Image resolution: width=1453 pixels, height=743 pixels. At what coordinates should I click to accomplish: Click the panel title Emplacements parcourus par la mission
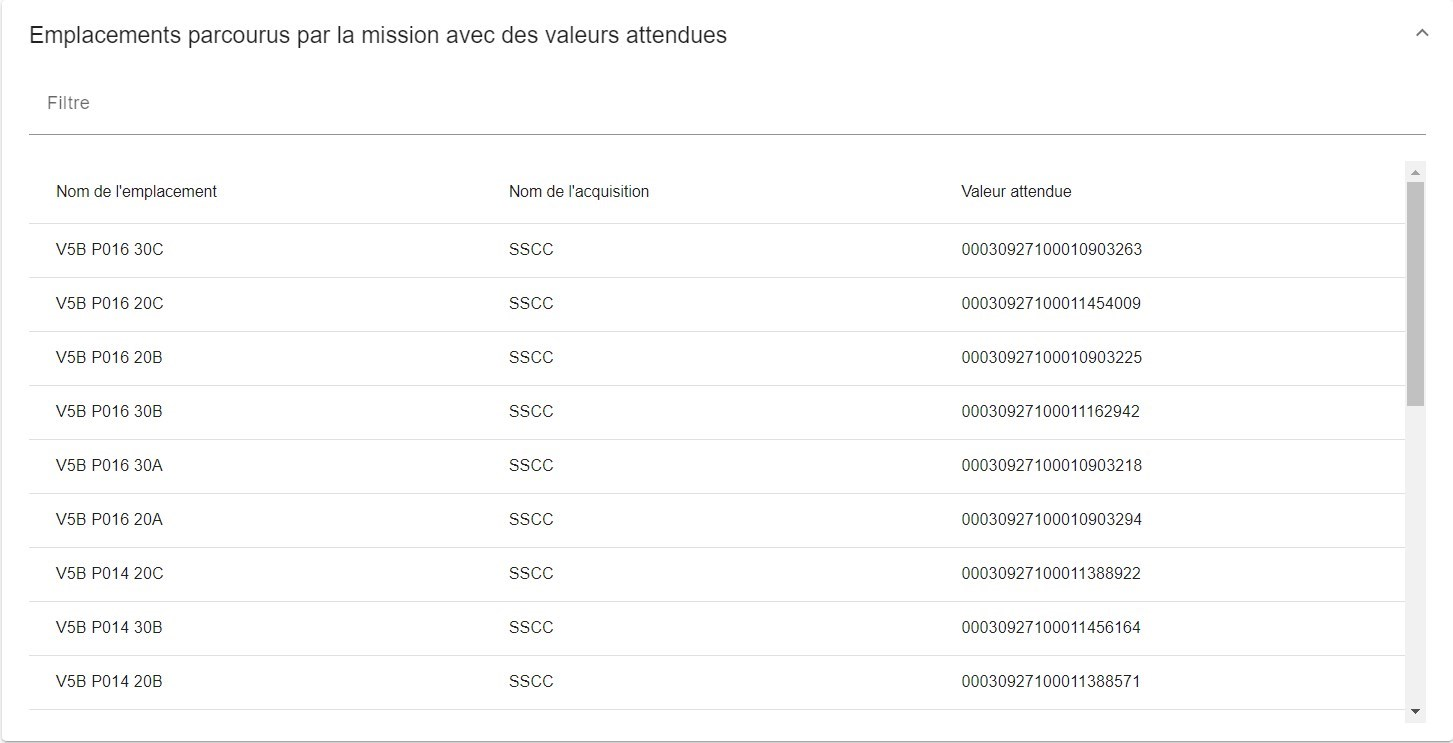click(x=378, y=35)
